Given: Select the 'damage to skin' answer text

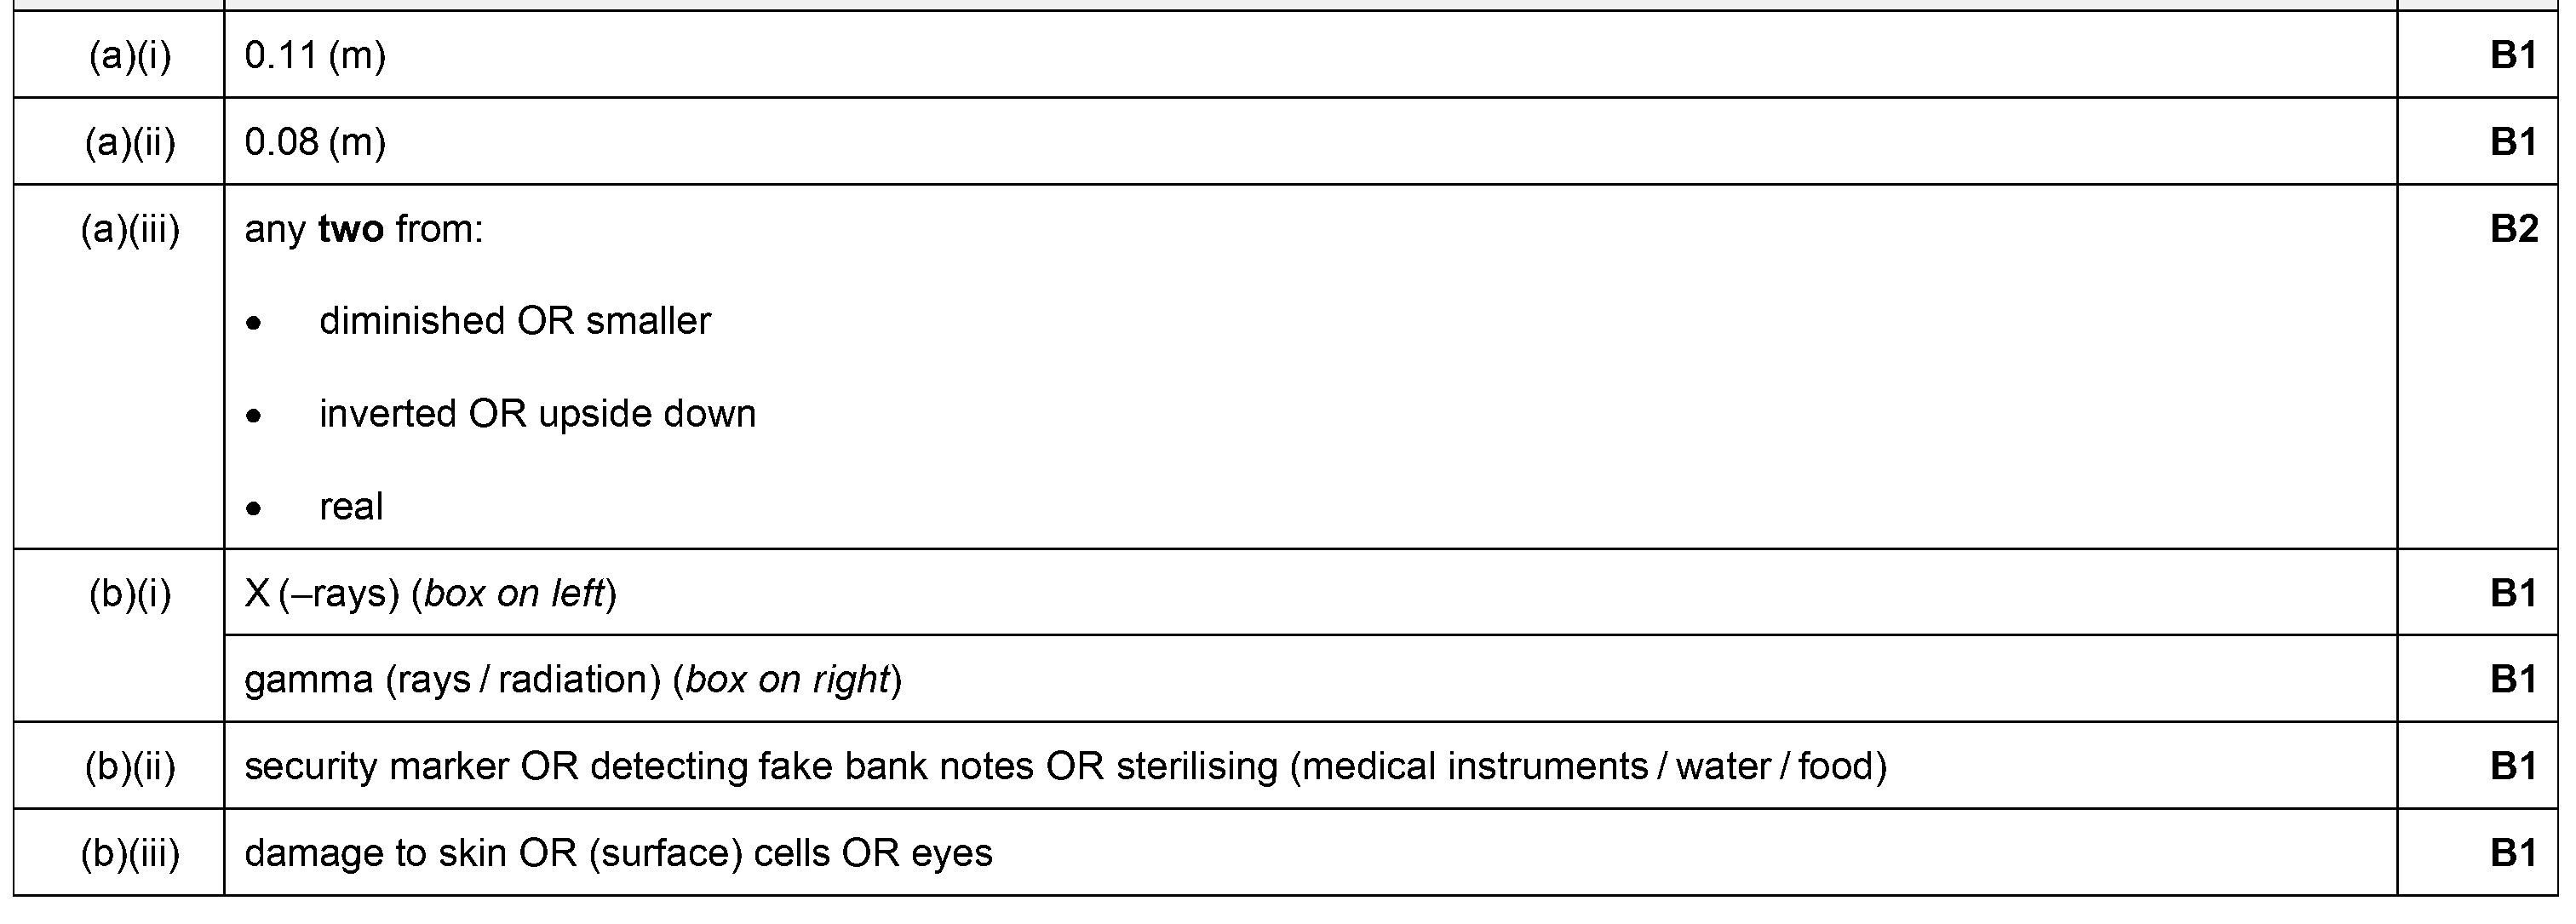Looking at the screenshot, I should 618,854.
